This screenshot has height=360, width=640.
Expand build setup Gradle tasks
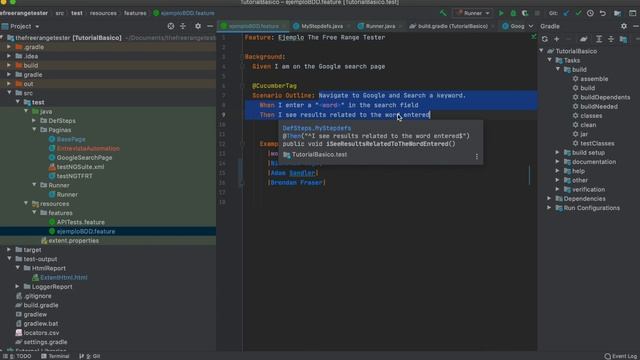pyautogui.click(x=558, y=153)
